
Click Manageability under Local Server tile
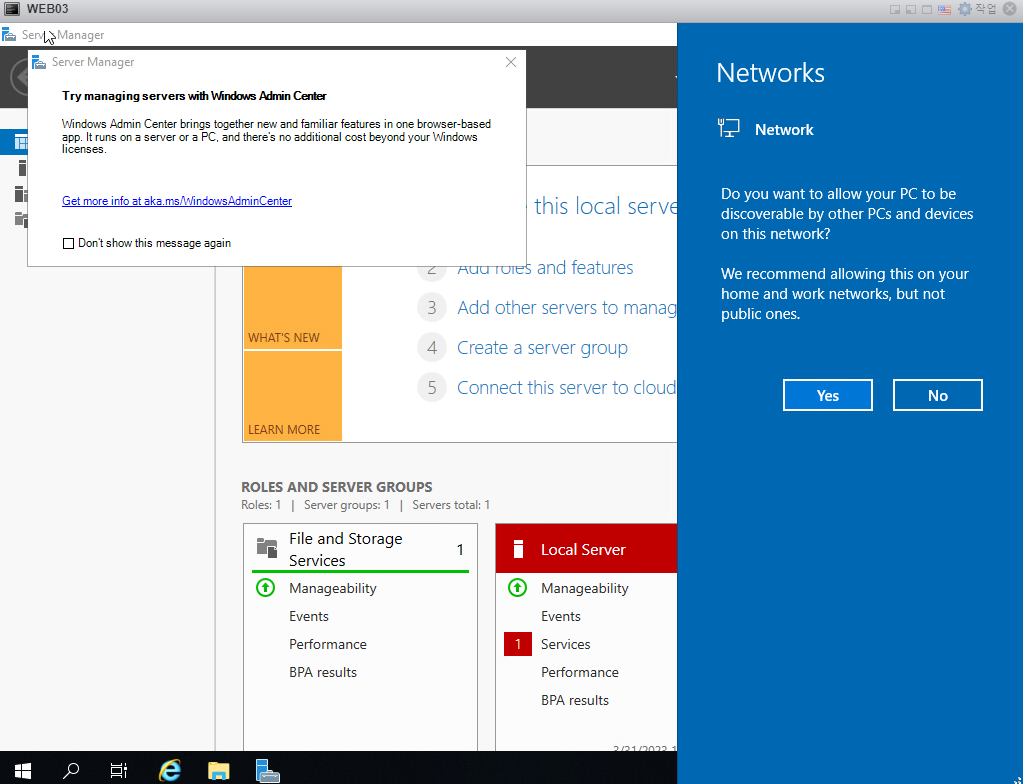coord(585,588)
